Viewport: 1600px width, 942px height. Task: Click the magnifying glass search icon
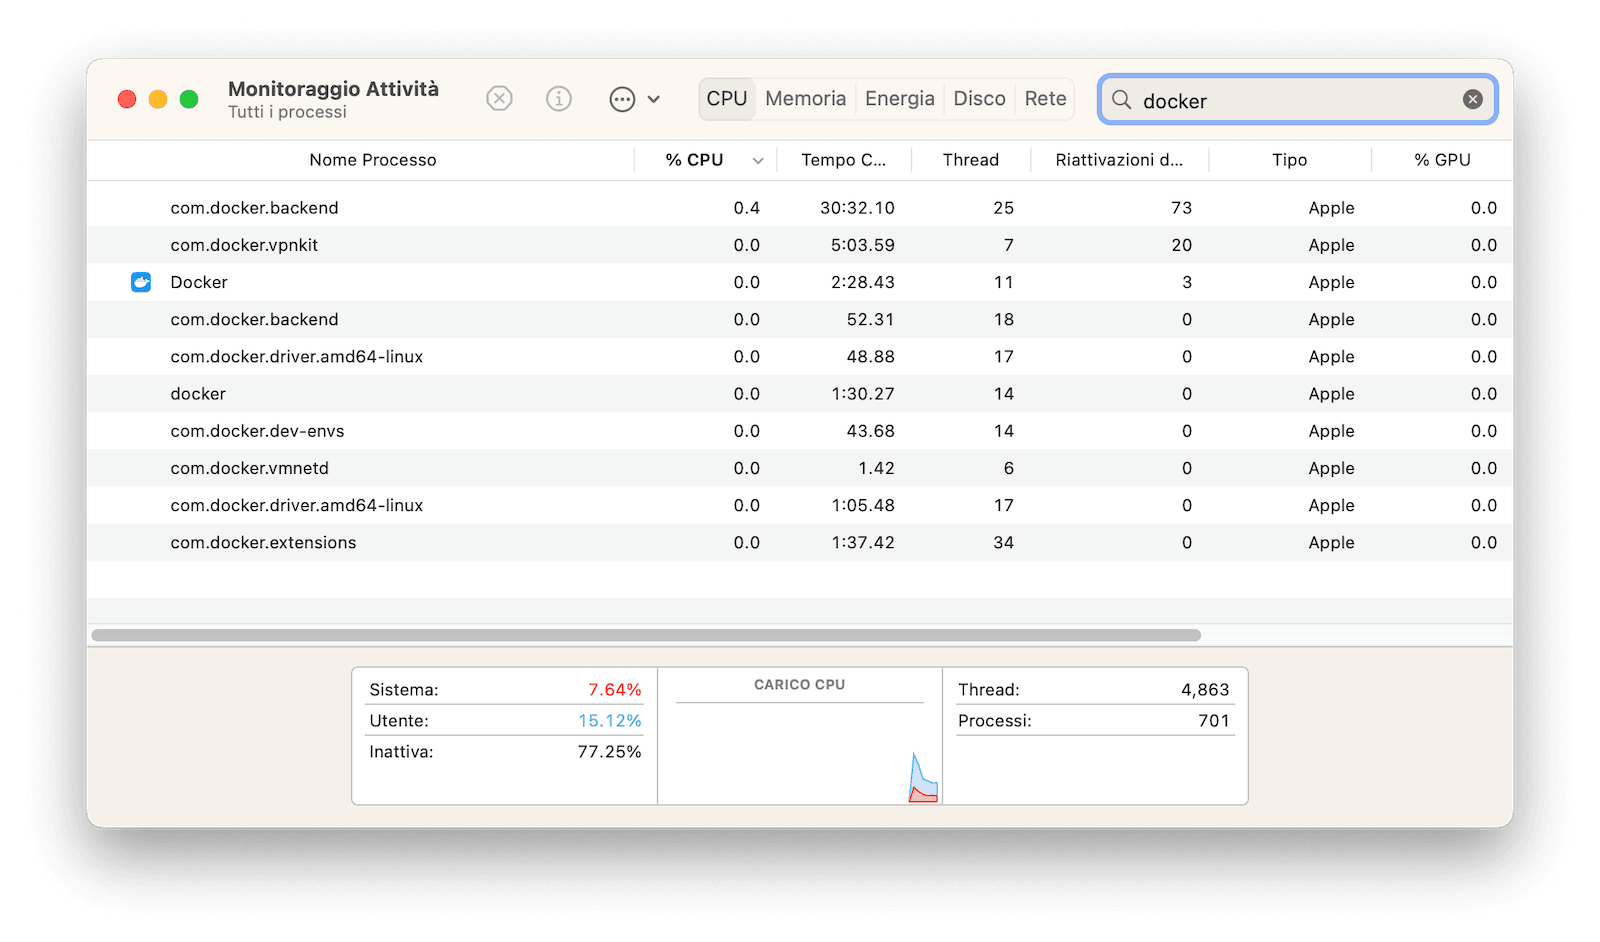(1122, 100)
